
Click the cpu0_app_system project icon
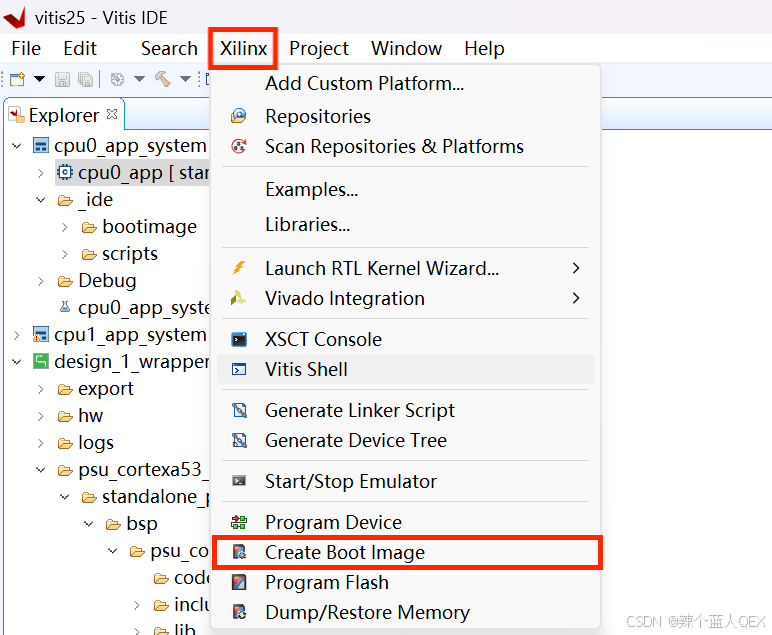[x=40, y=146]
